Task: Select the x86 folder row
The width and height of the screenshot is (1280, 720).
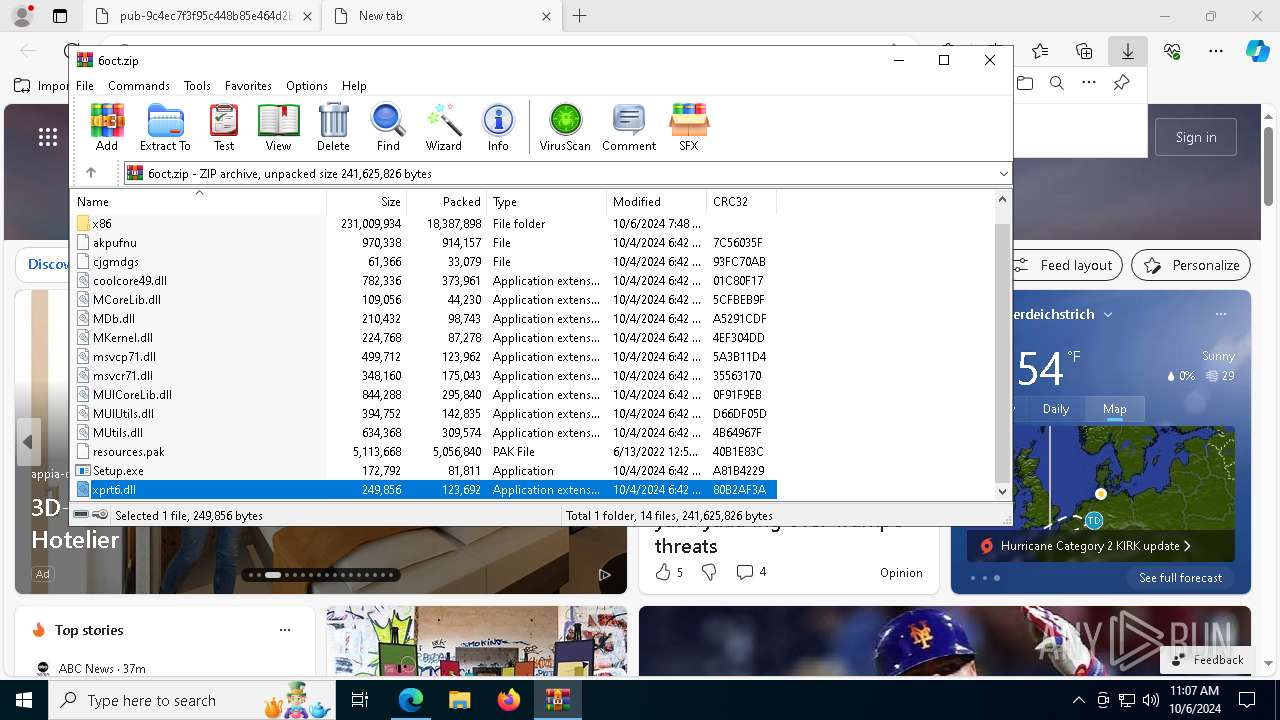Action: coord(425,224)
